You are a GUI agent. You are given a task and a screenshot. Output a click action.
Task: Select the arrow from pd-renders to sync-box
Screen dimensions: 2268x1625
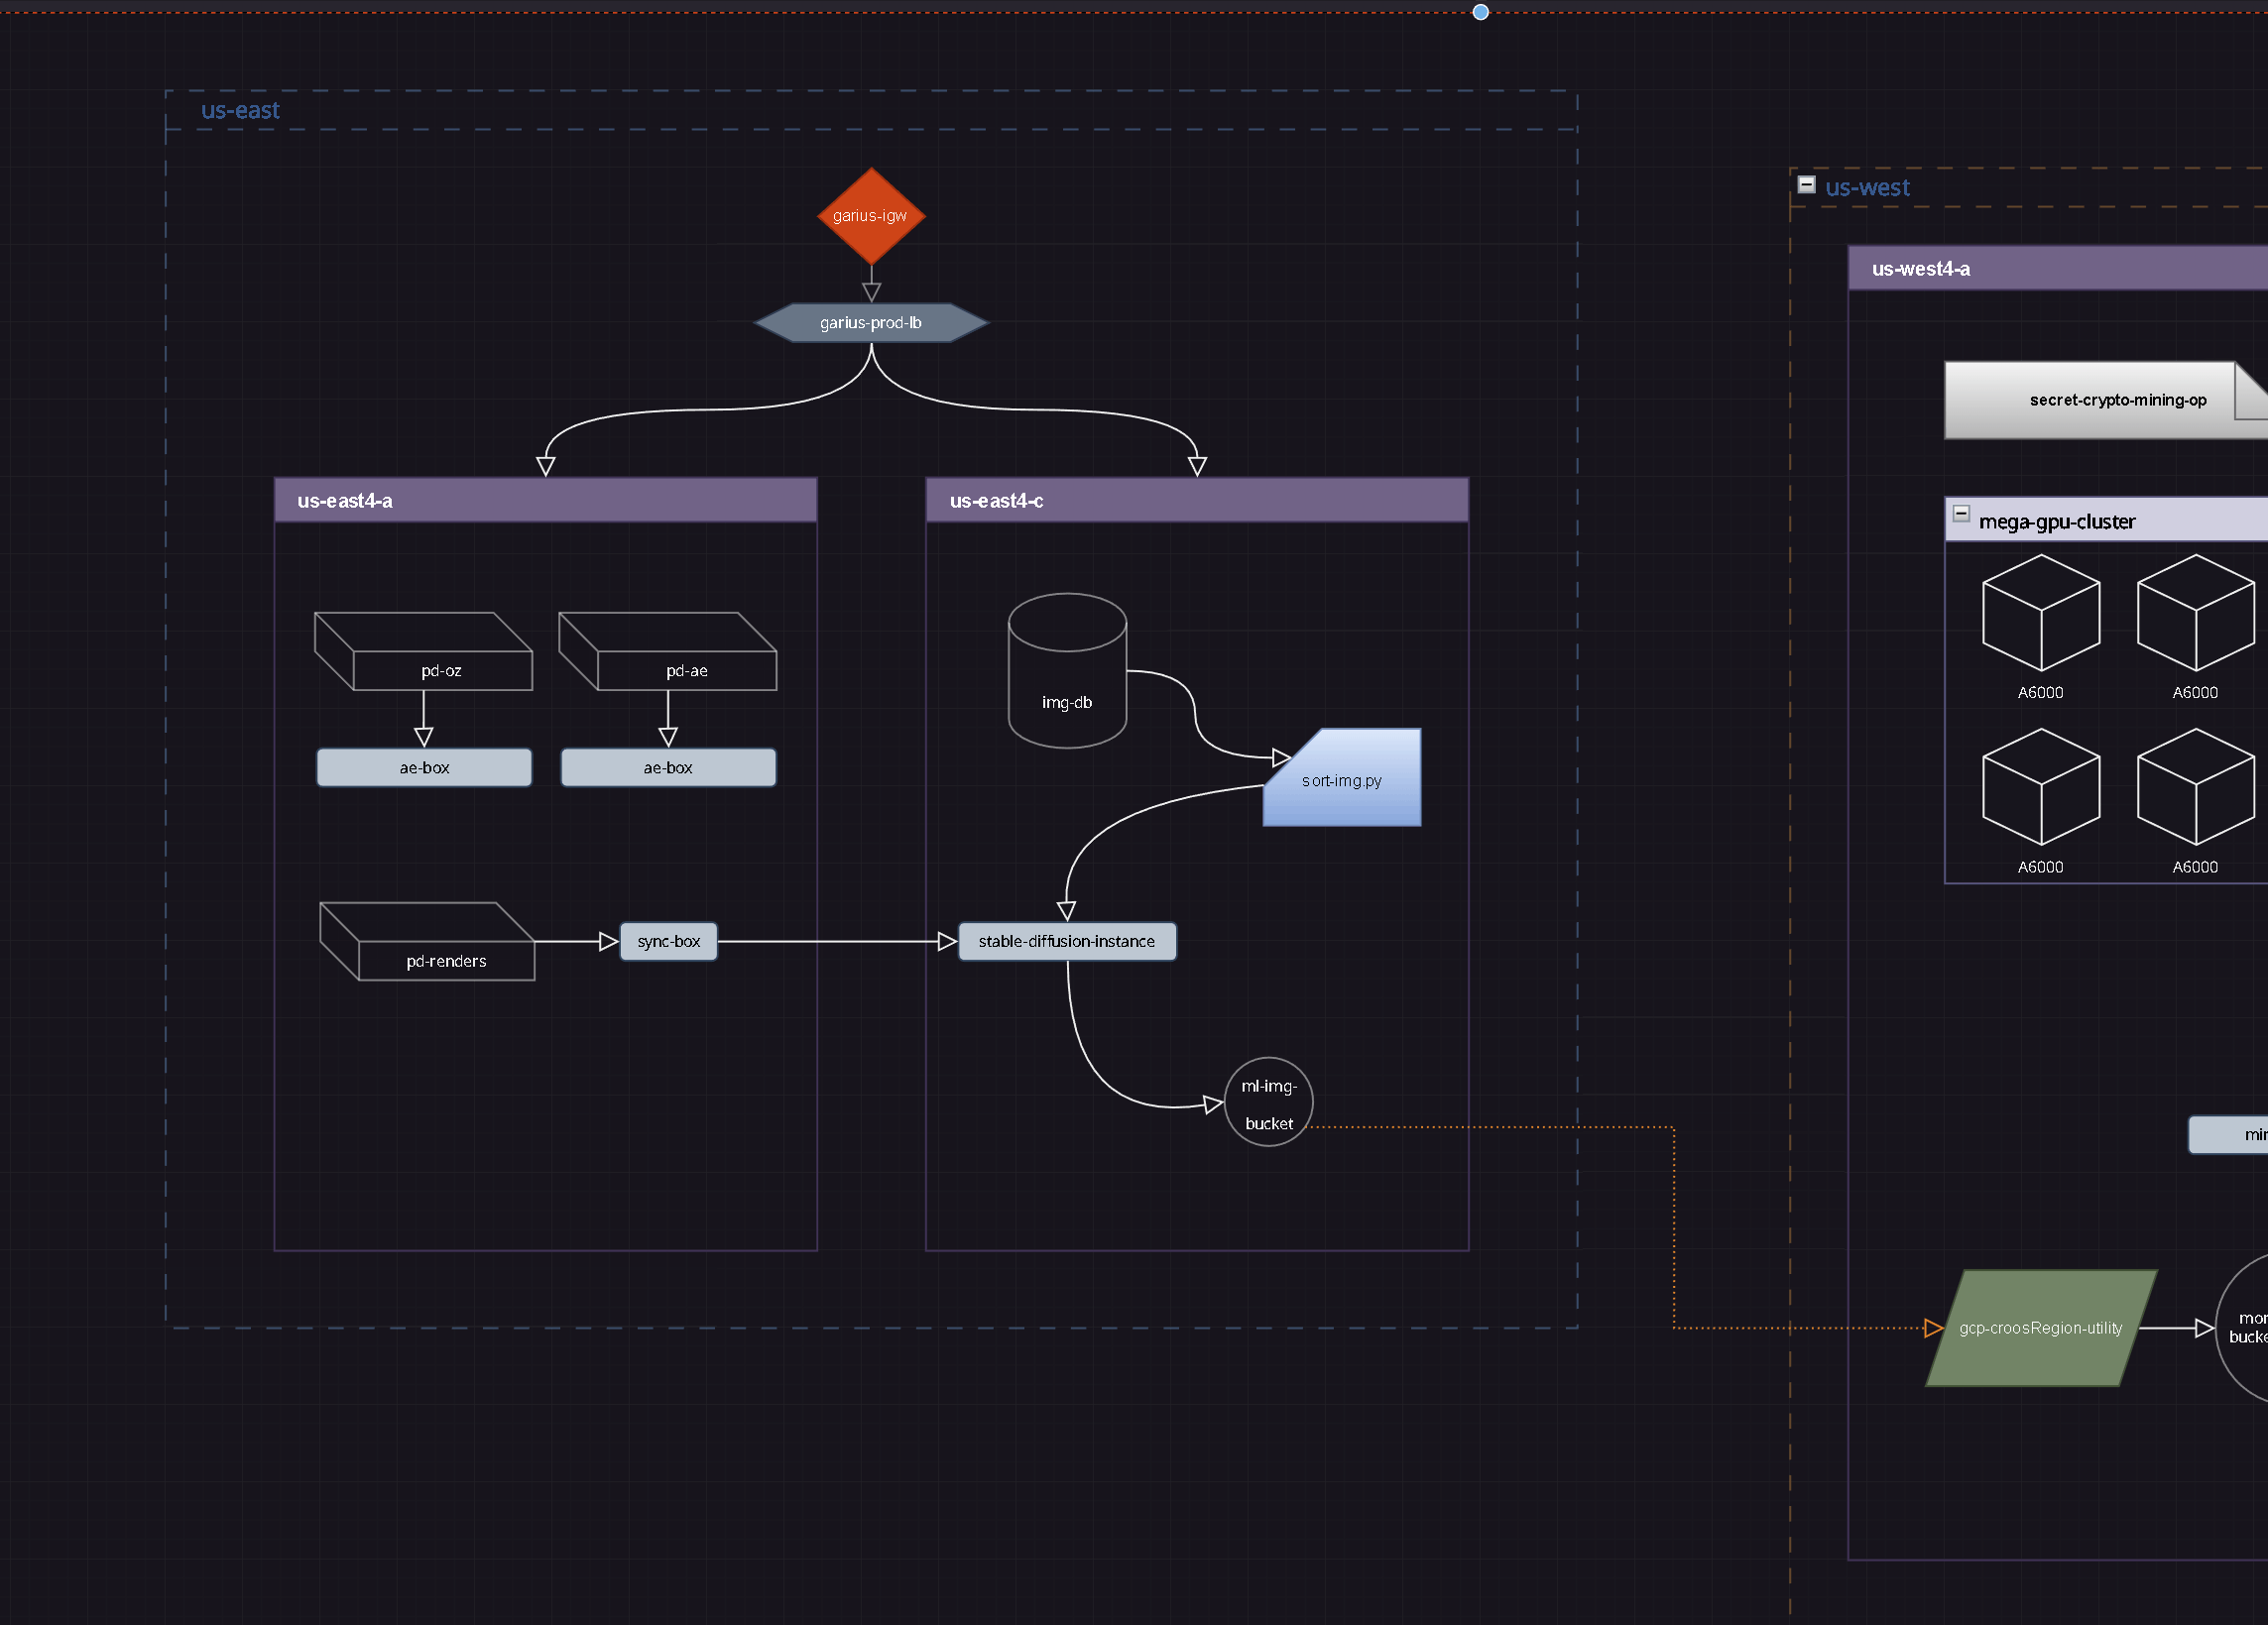coord(576,942)
